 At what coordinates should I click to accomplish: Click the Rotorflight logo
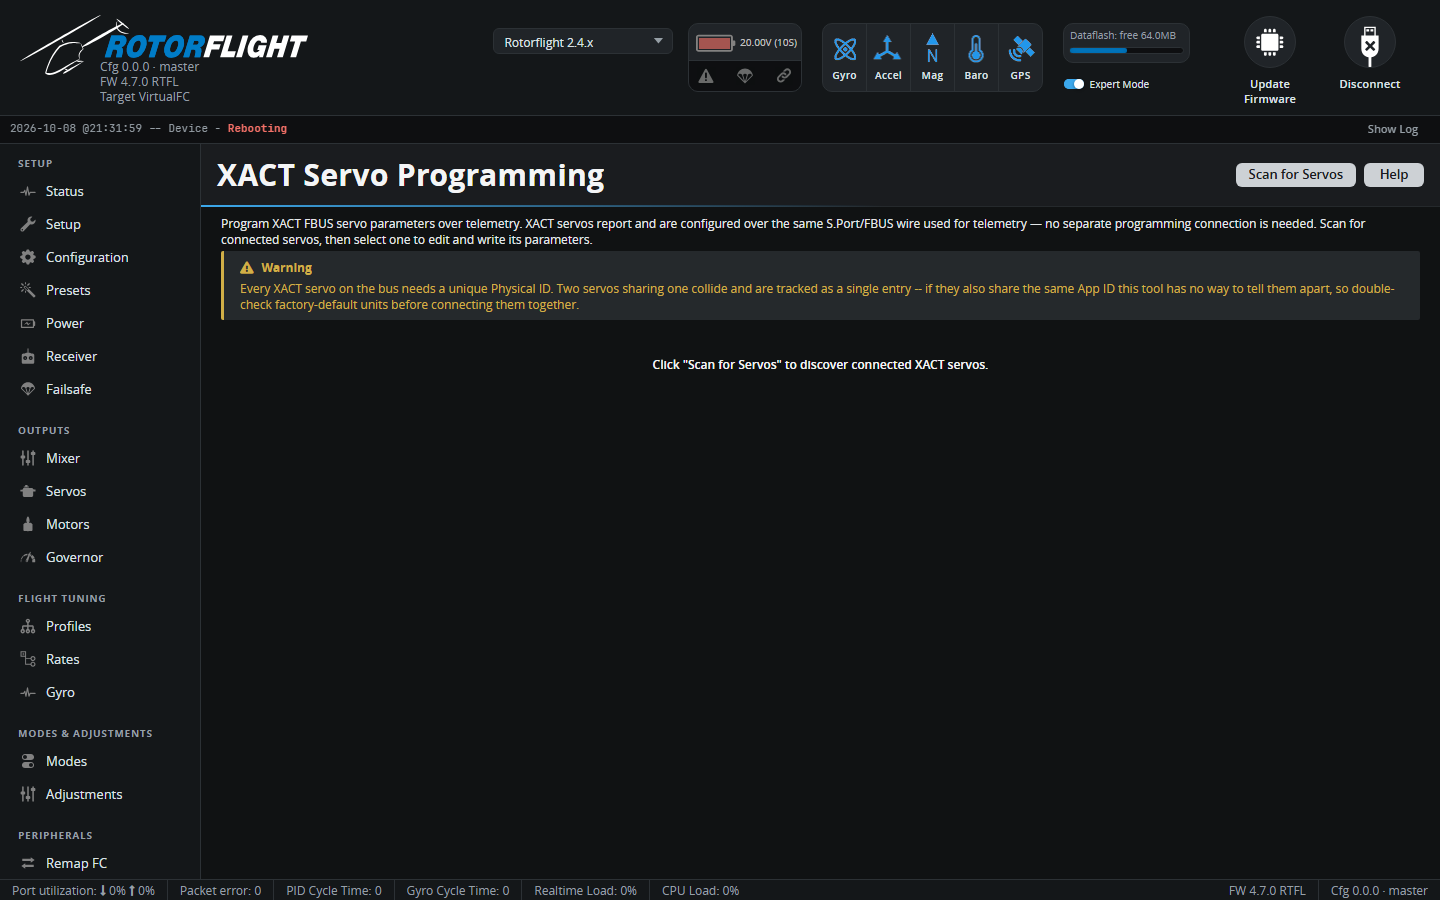(x=165, y=45)
